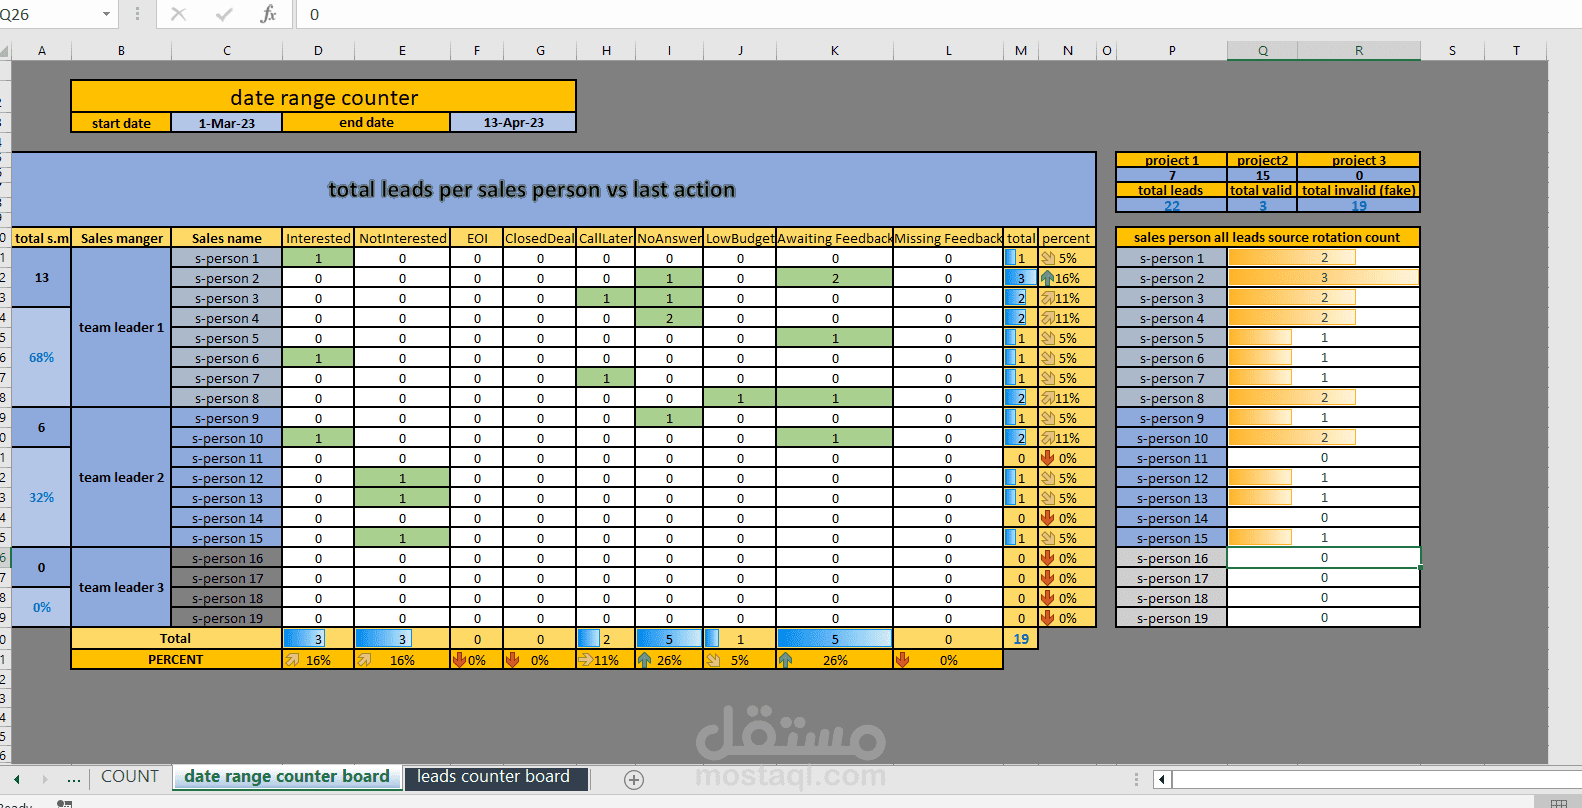Click the 68% team percentage cell
The image size is (1582, 808).
pyautogui.click(x=41, y=357)
